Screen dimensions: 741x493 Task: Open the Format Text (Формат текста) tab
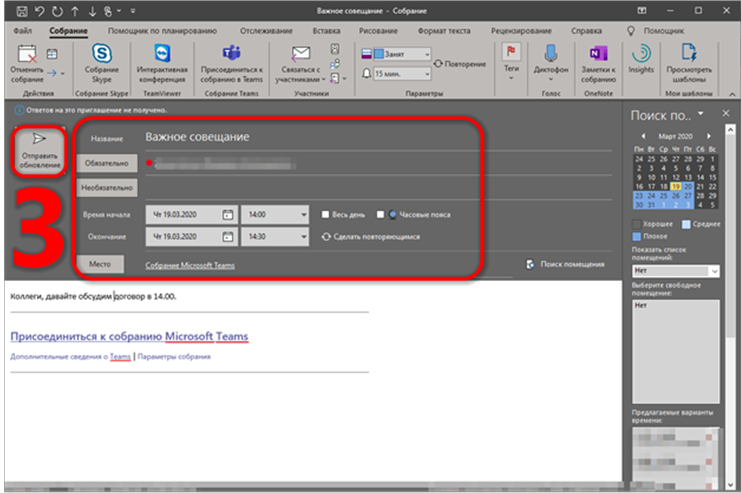(x=444, y=31)
